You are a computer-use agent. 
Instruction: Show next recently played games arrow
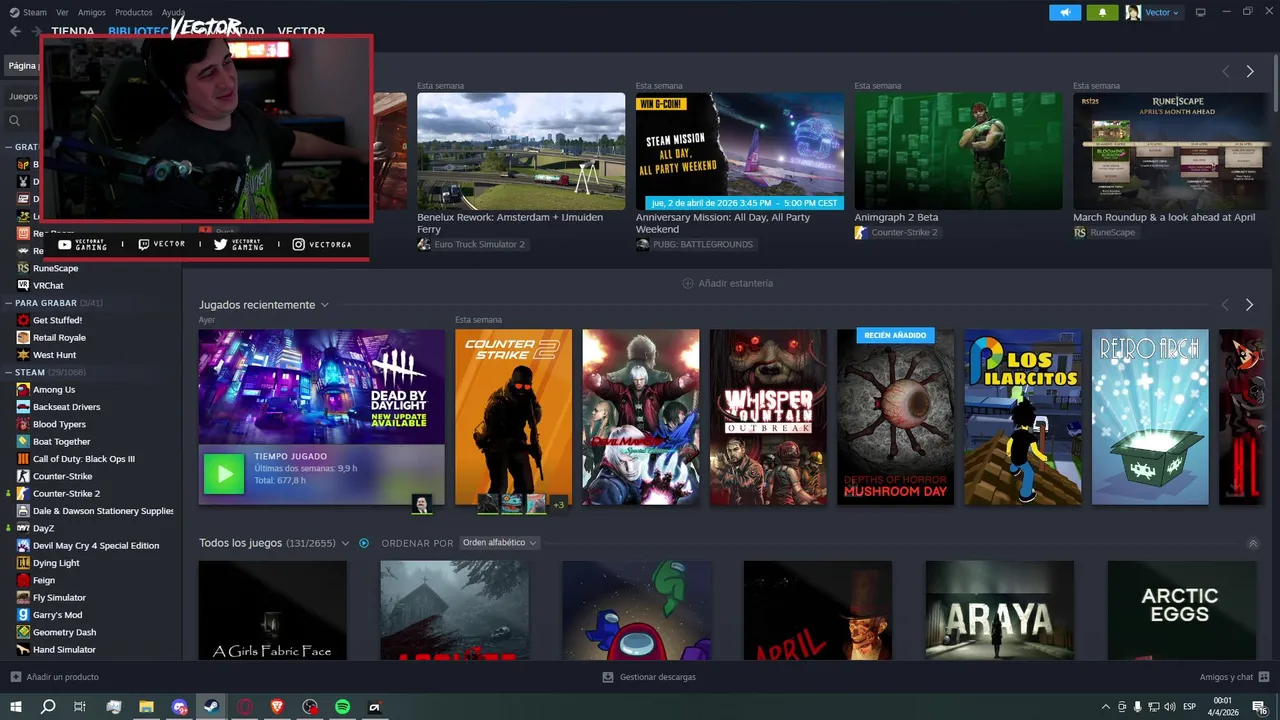[1249, 304]
